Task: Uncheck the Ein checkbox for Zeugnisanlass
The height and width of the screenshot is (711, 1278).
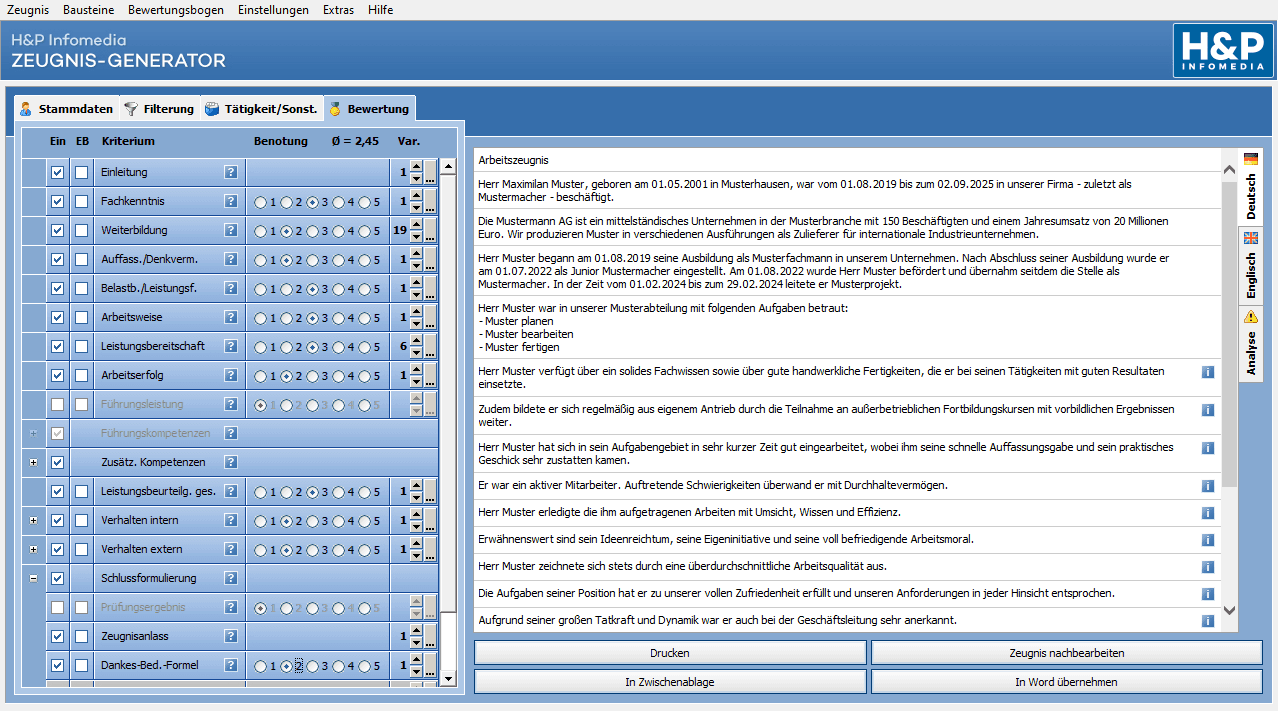Action: tap(57, 636)
